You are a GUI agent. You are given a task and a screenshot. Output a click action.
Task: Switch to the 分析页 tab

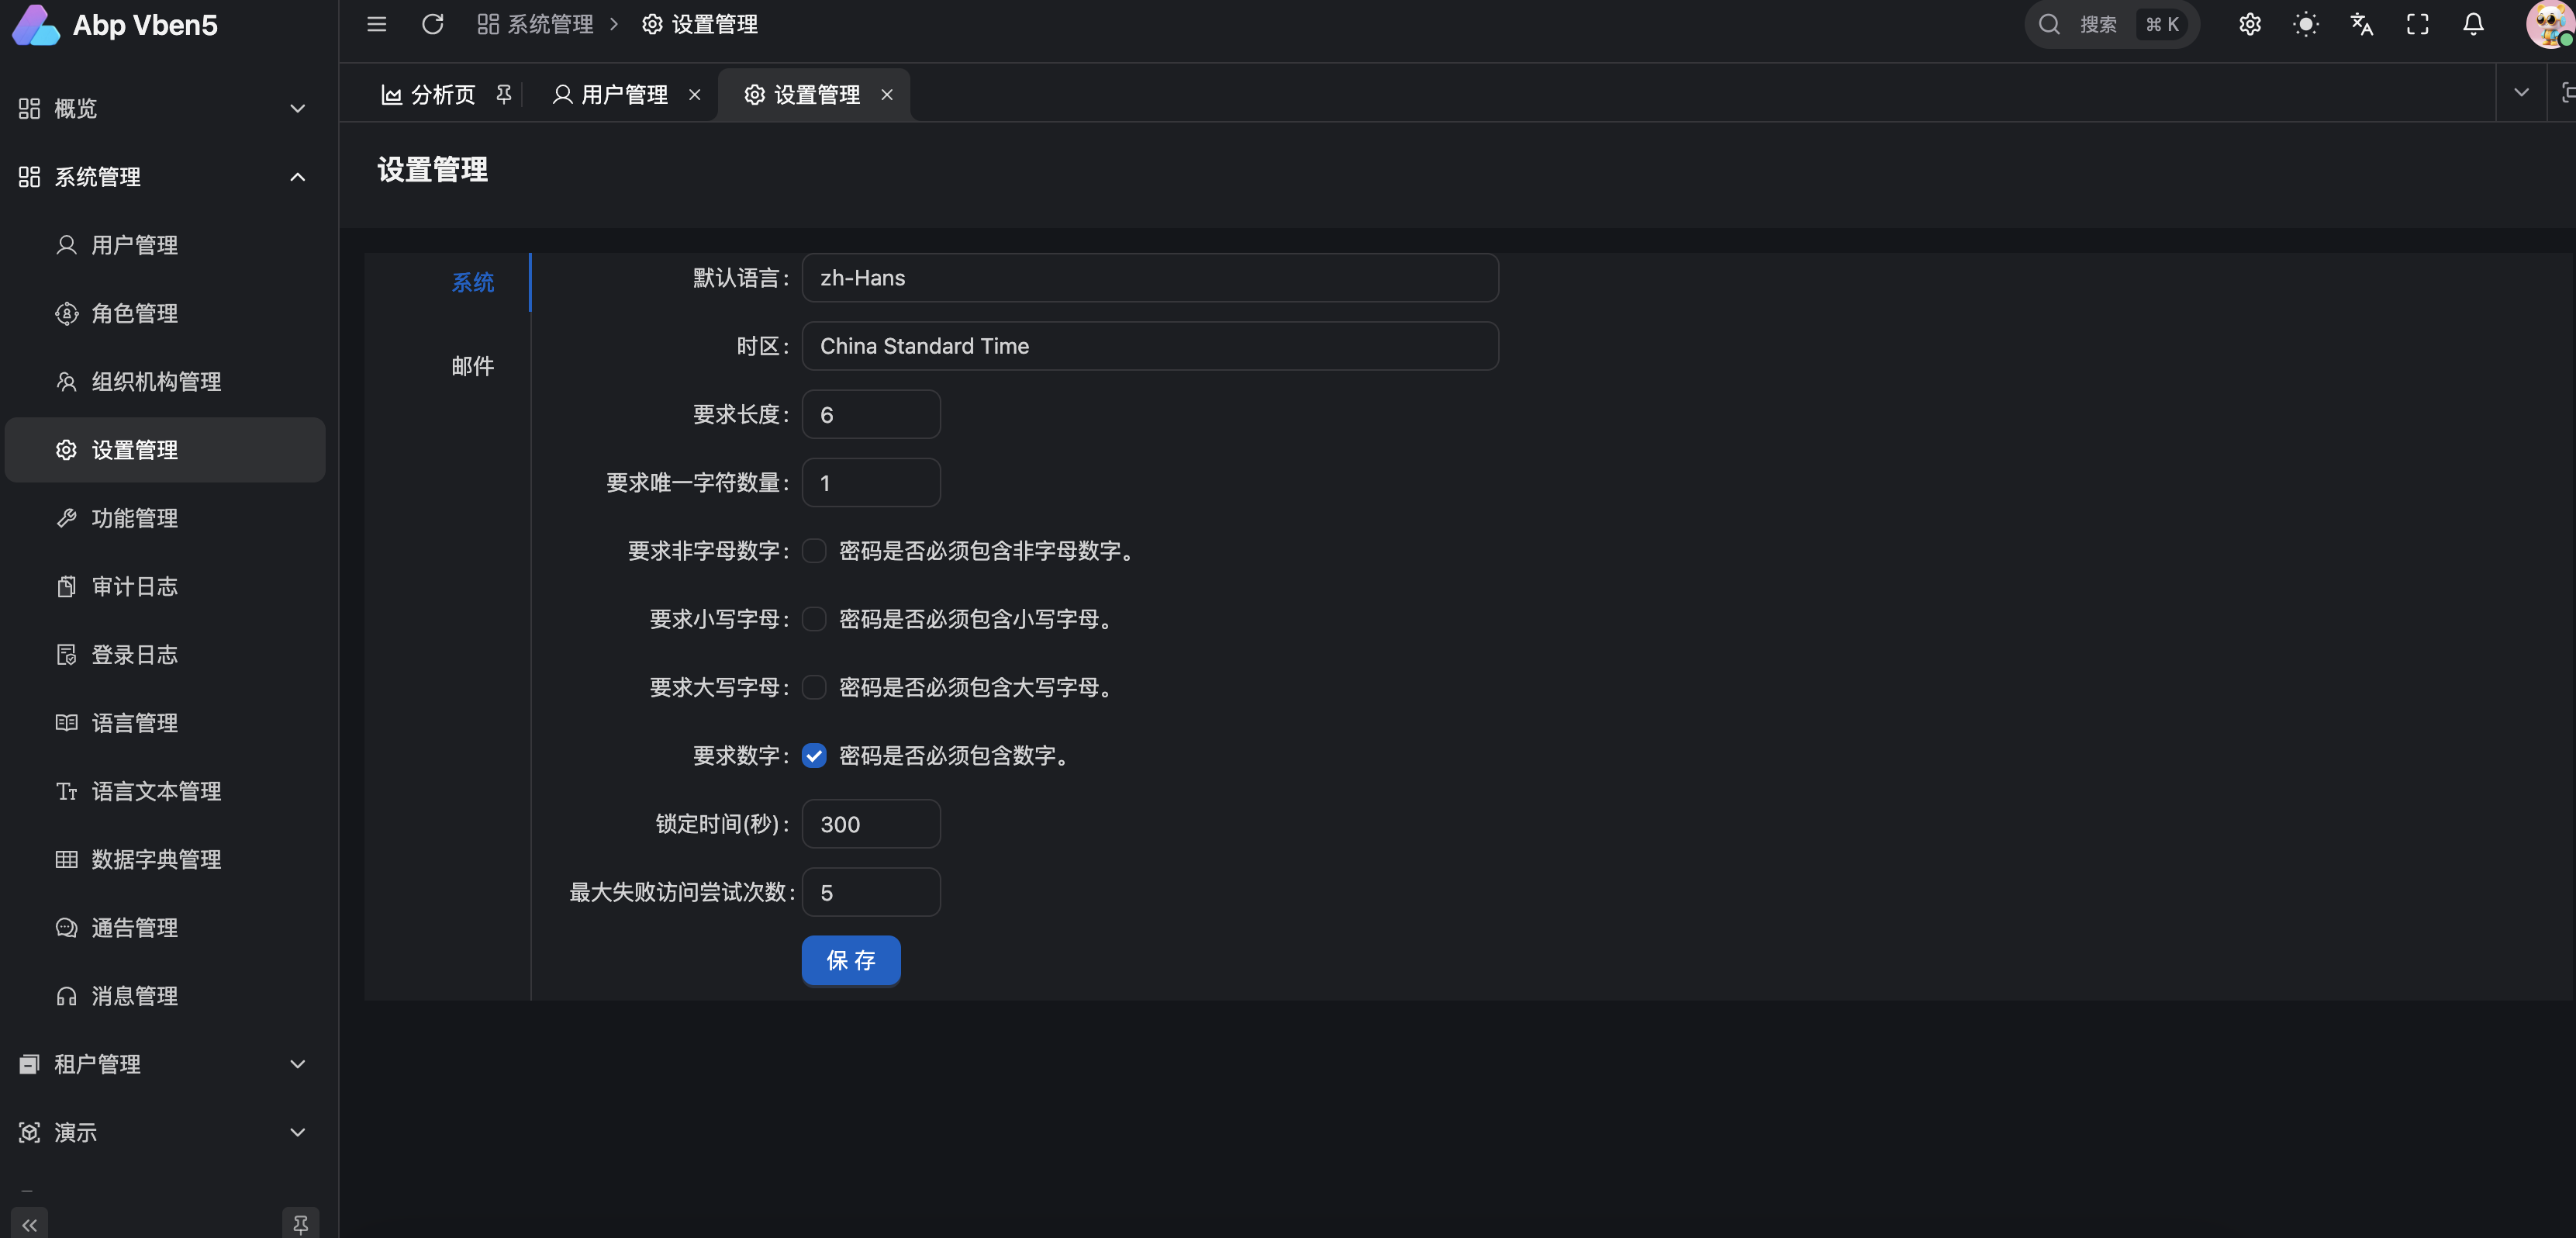click(x=443, y=94)
